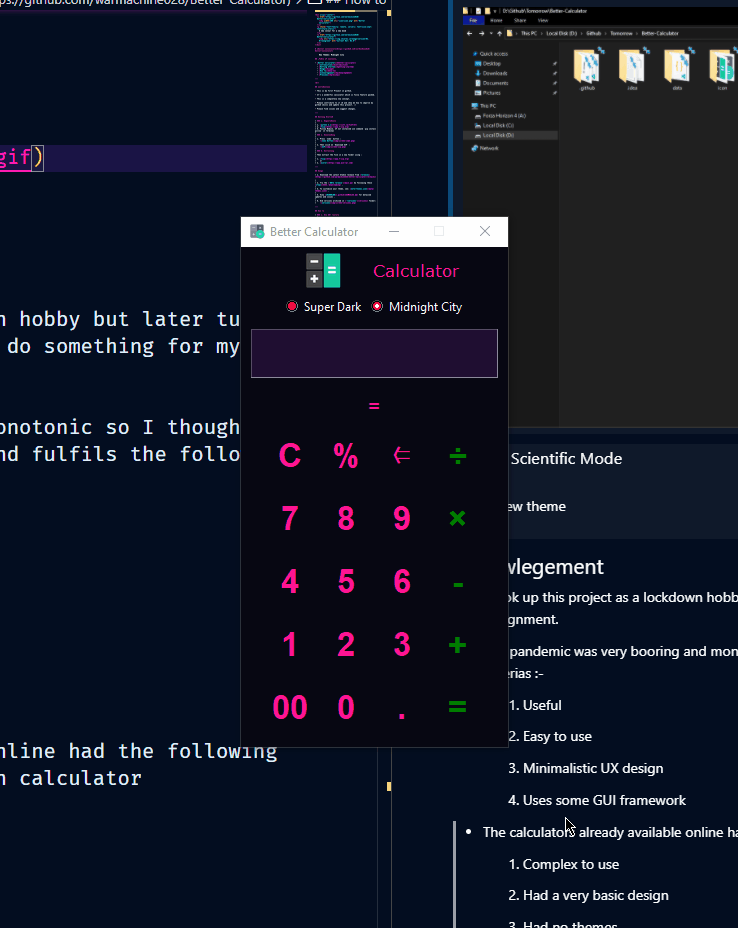
Task: Click the Better Calculator logo icon
Action: coord(323,270)
